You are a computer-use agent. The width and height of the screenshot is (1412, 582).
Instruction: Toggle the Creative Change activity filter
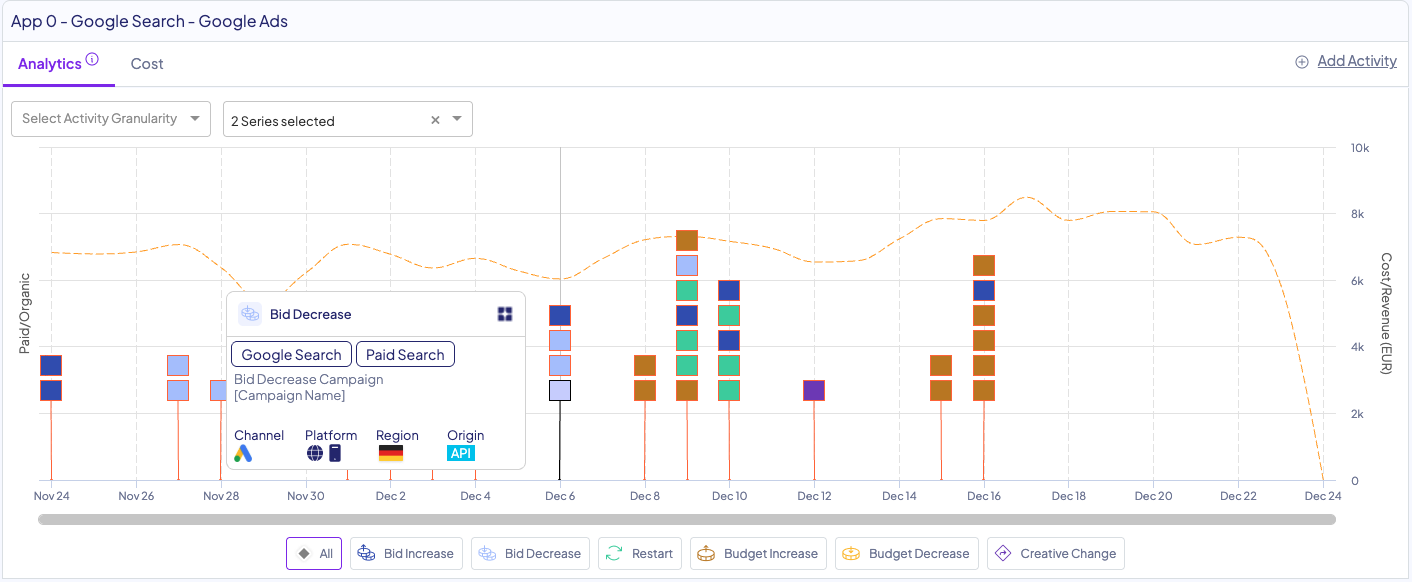pos(1055,554)
